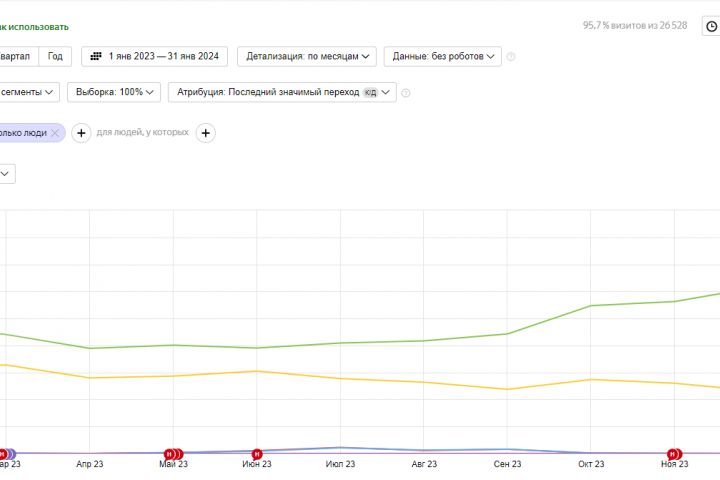Add condition with plus after только люди
Screen dimensions: 720x480
pyautogui.click(x=81, y=133)
